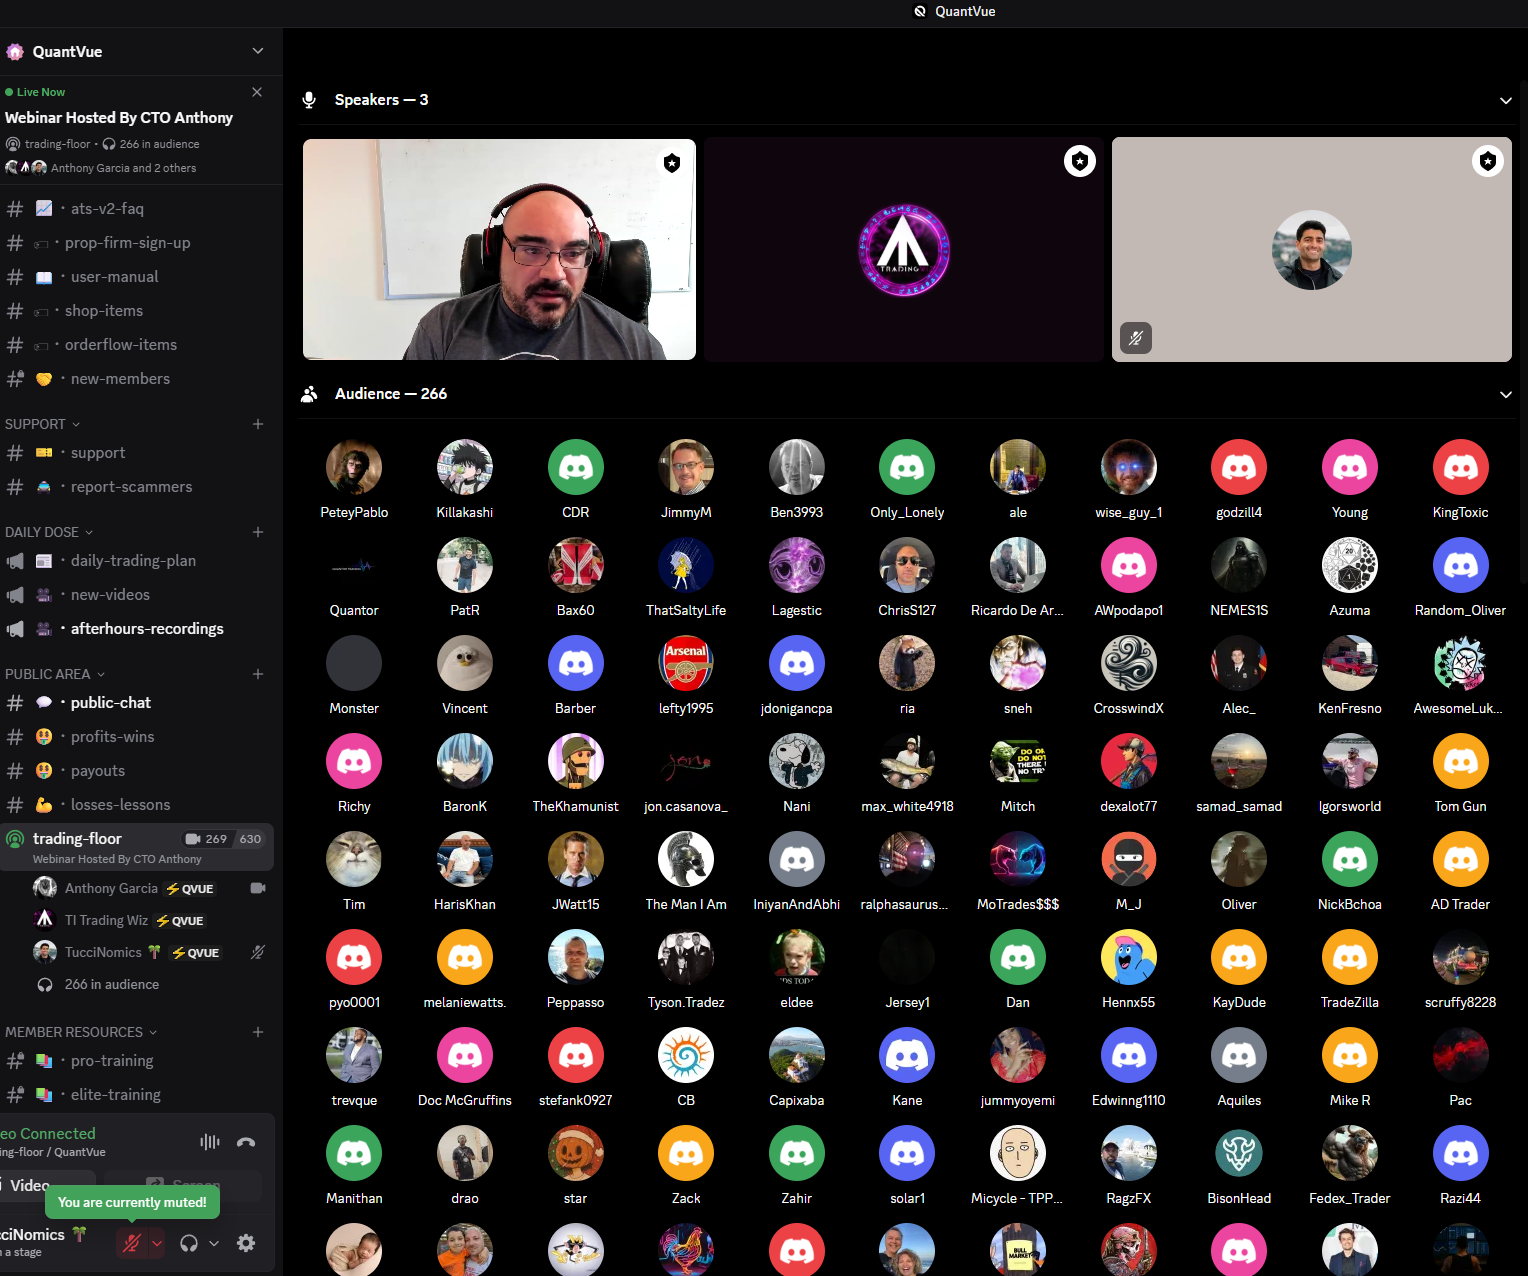Click muted mic indicator on third speaker tile

coord(1136,338)
